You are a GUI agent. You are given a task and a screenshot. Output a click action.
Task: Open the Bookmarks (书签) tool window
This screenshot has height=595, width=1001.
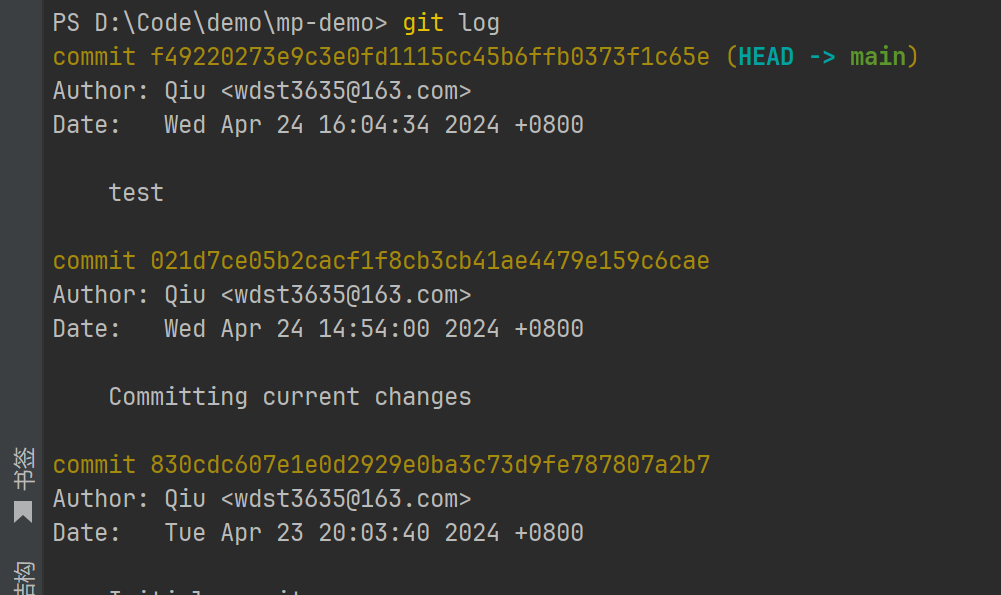click(x=23, y=485)
